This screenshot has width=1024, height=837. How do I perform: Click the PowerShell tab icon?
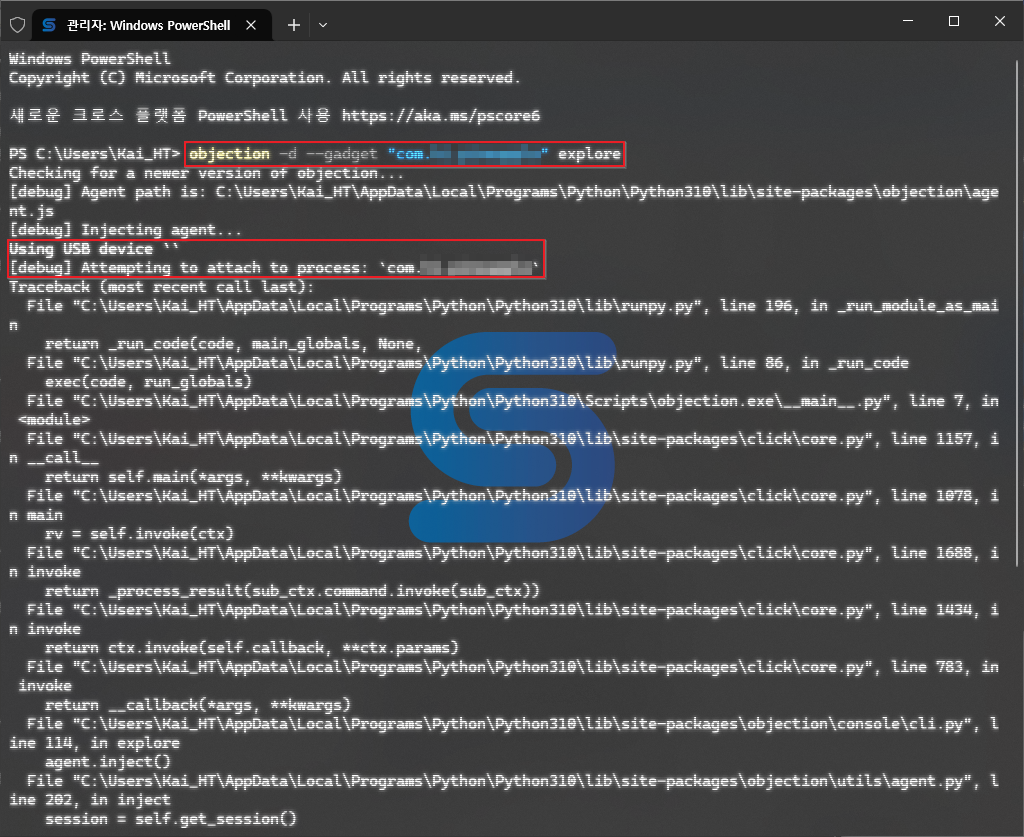click(x=49, y=25)
